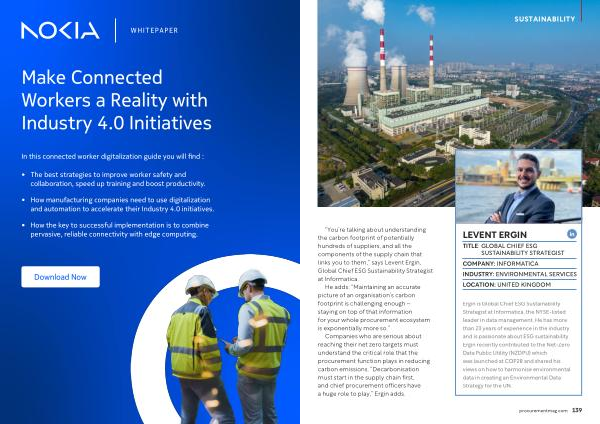Click Levent Ergin's portrait photo
The width and height of the screenshot is (600, 424).
coord(518,186)
